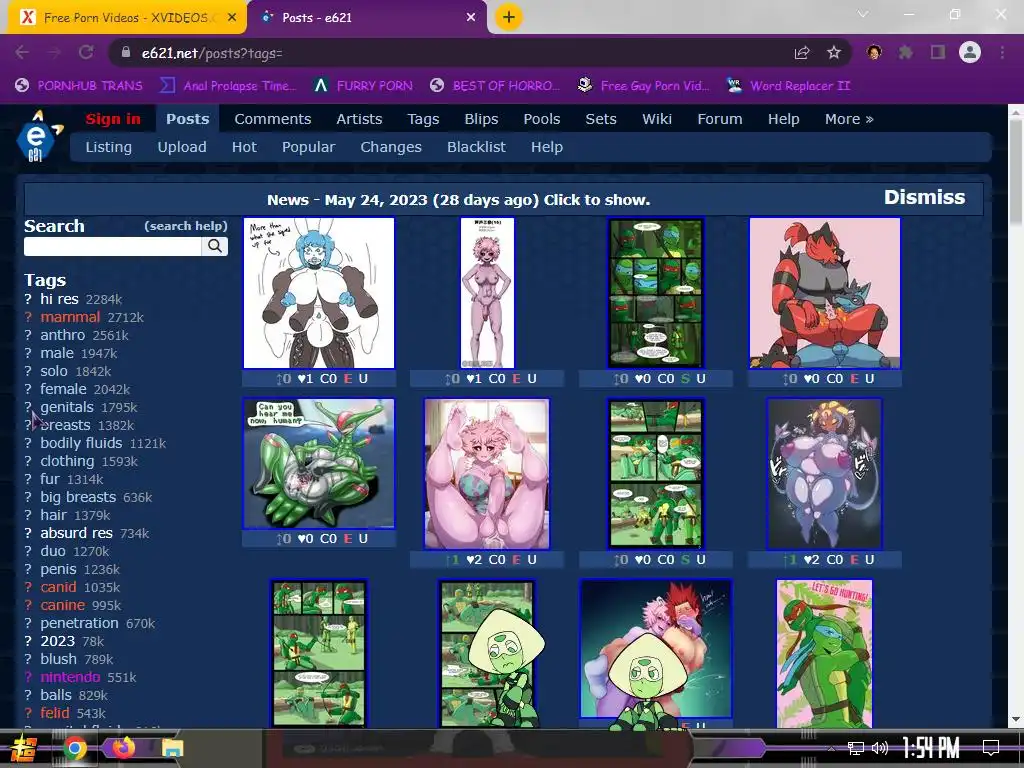Click the News banner to show it
Viewport: 1024px width, 768px height.
coord(458,200)
